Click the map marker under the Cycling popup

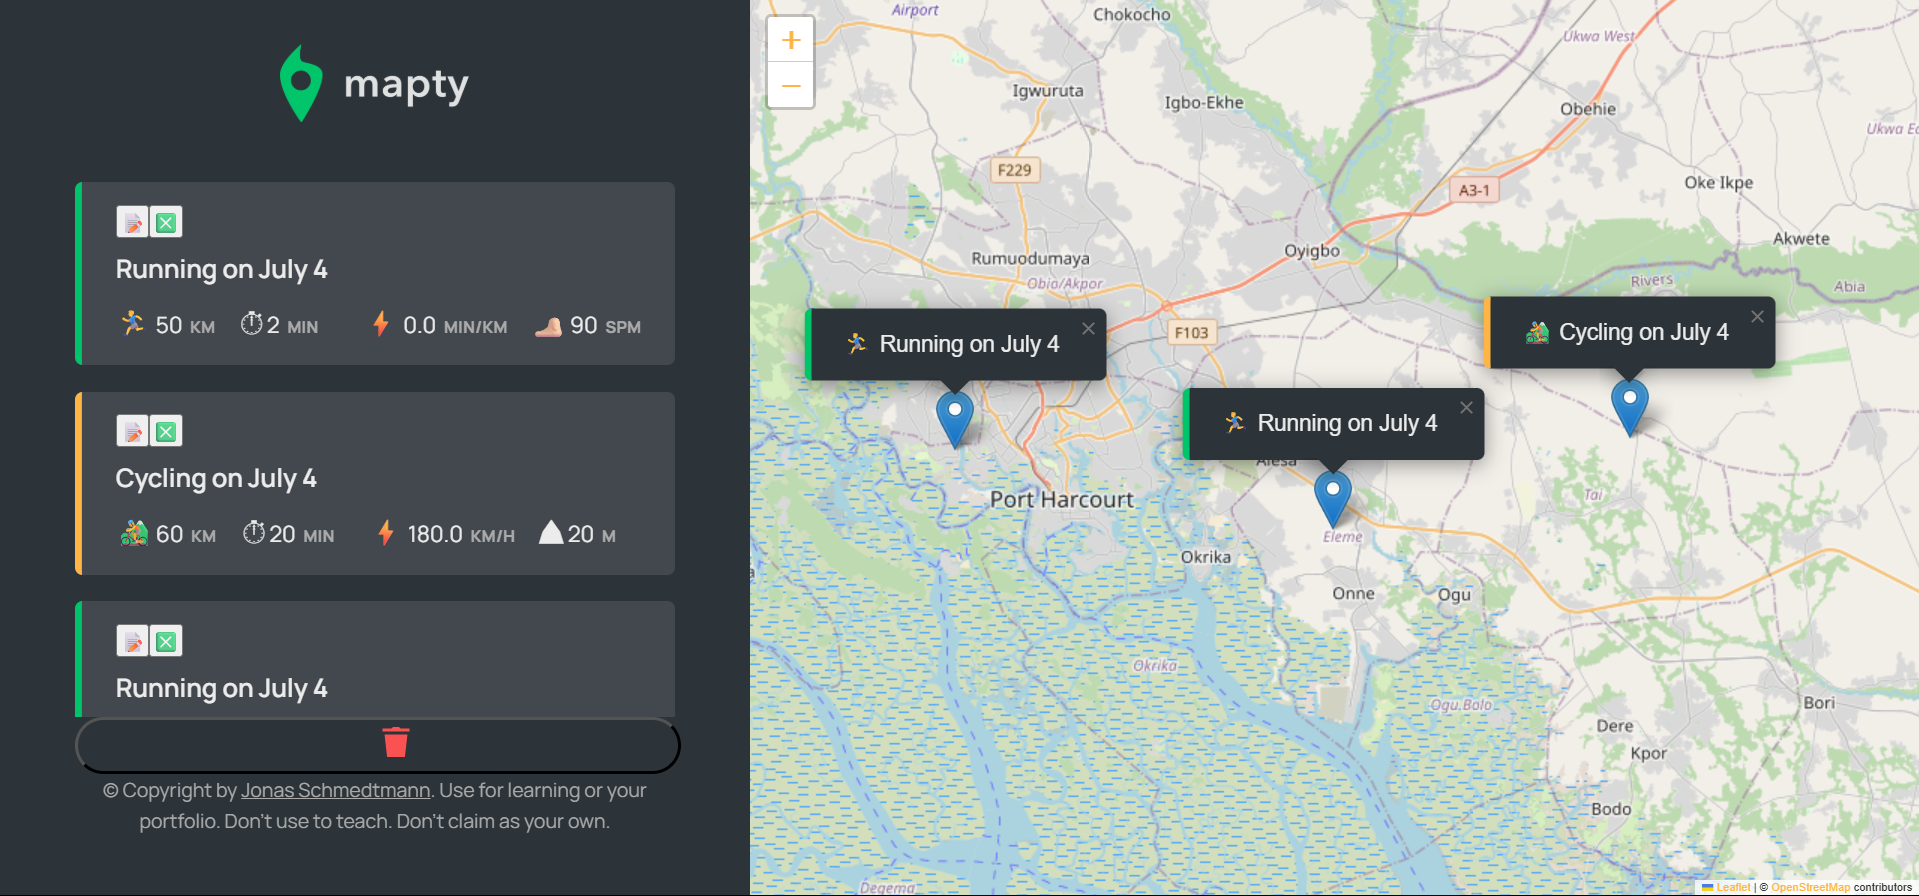pos(1629,407)
